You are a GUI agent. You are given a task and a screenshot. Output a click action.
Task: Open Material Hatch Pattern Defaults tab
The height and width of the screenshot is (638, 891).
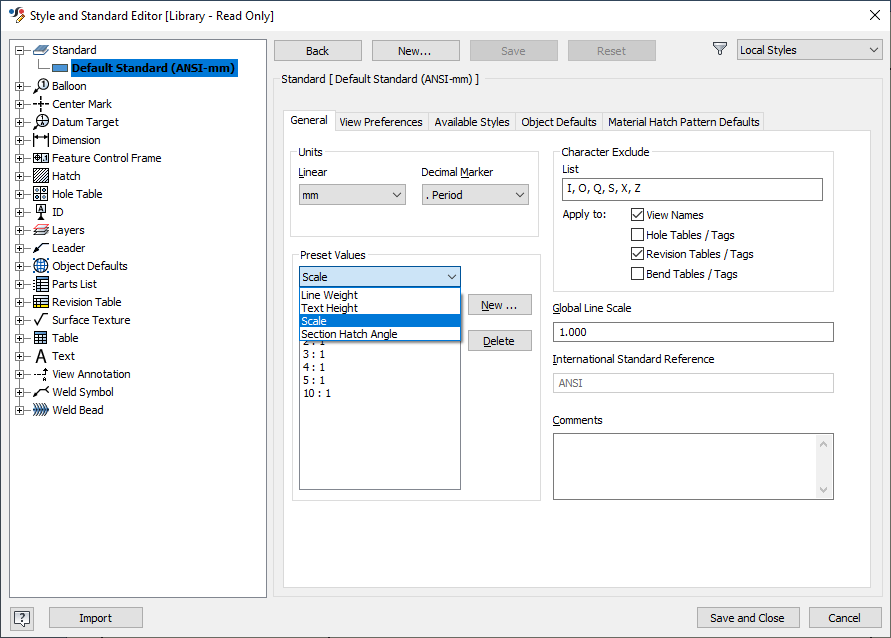click(684, 122)
